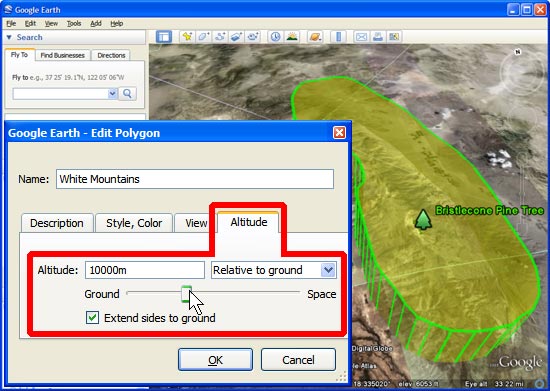
Task: Open the Tools menu
Action: [x=74, y=23]
